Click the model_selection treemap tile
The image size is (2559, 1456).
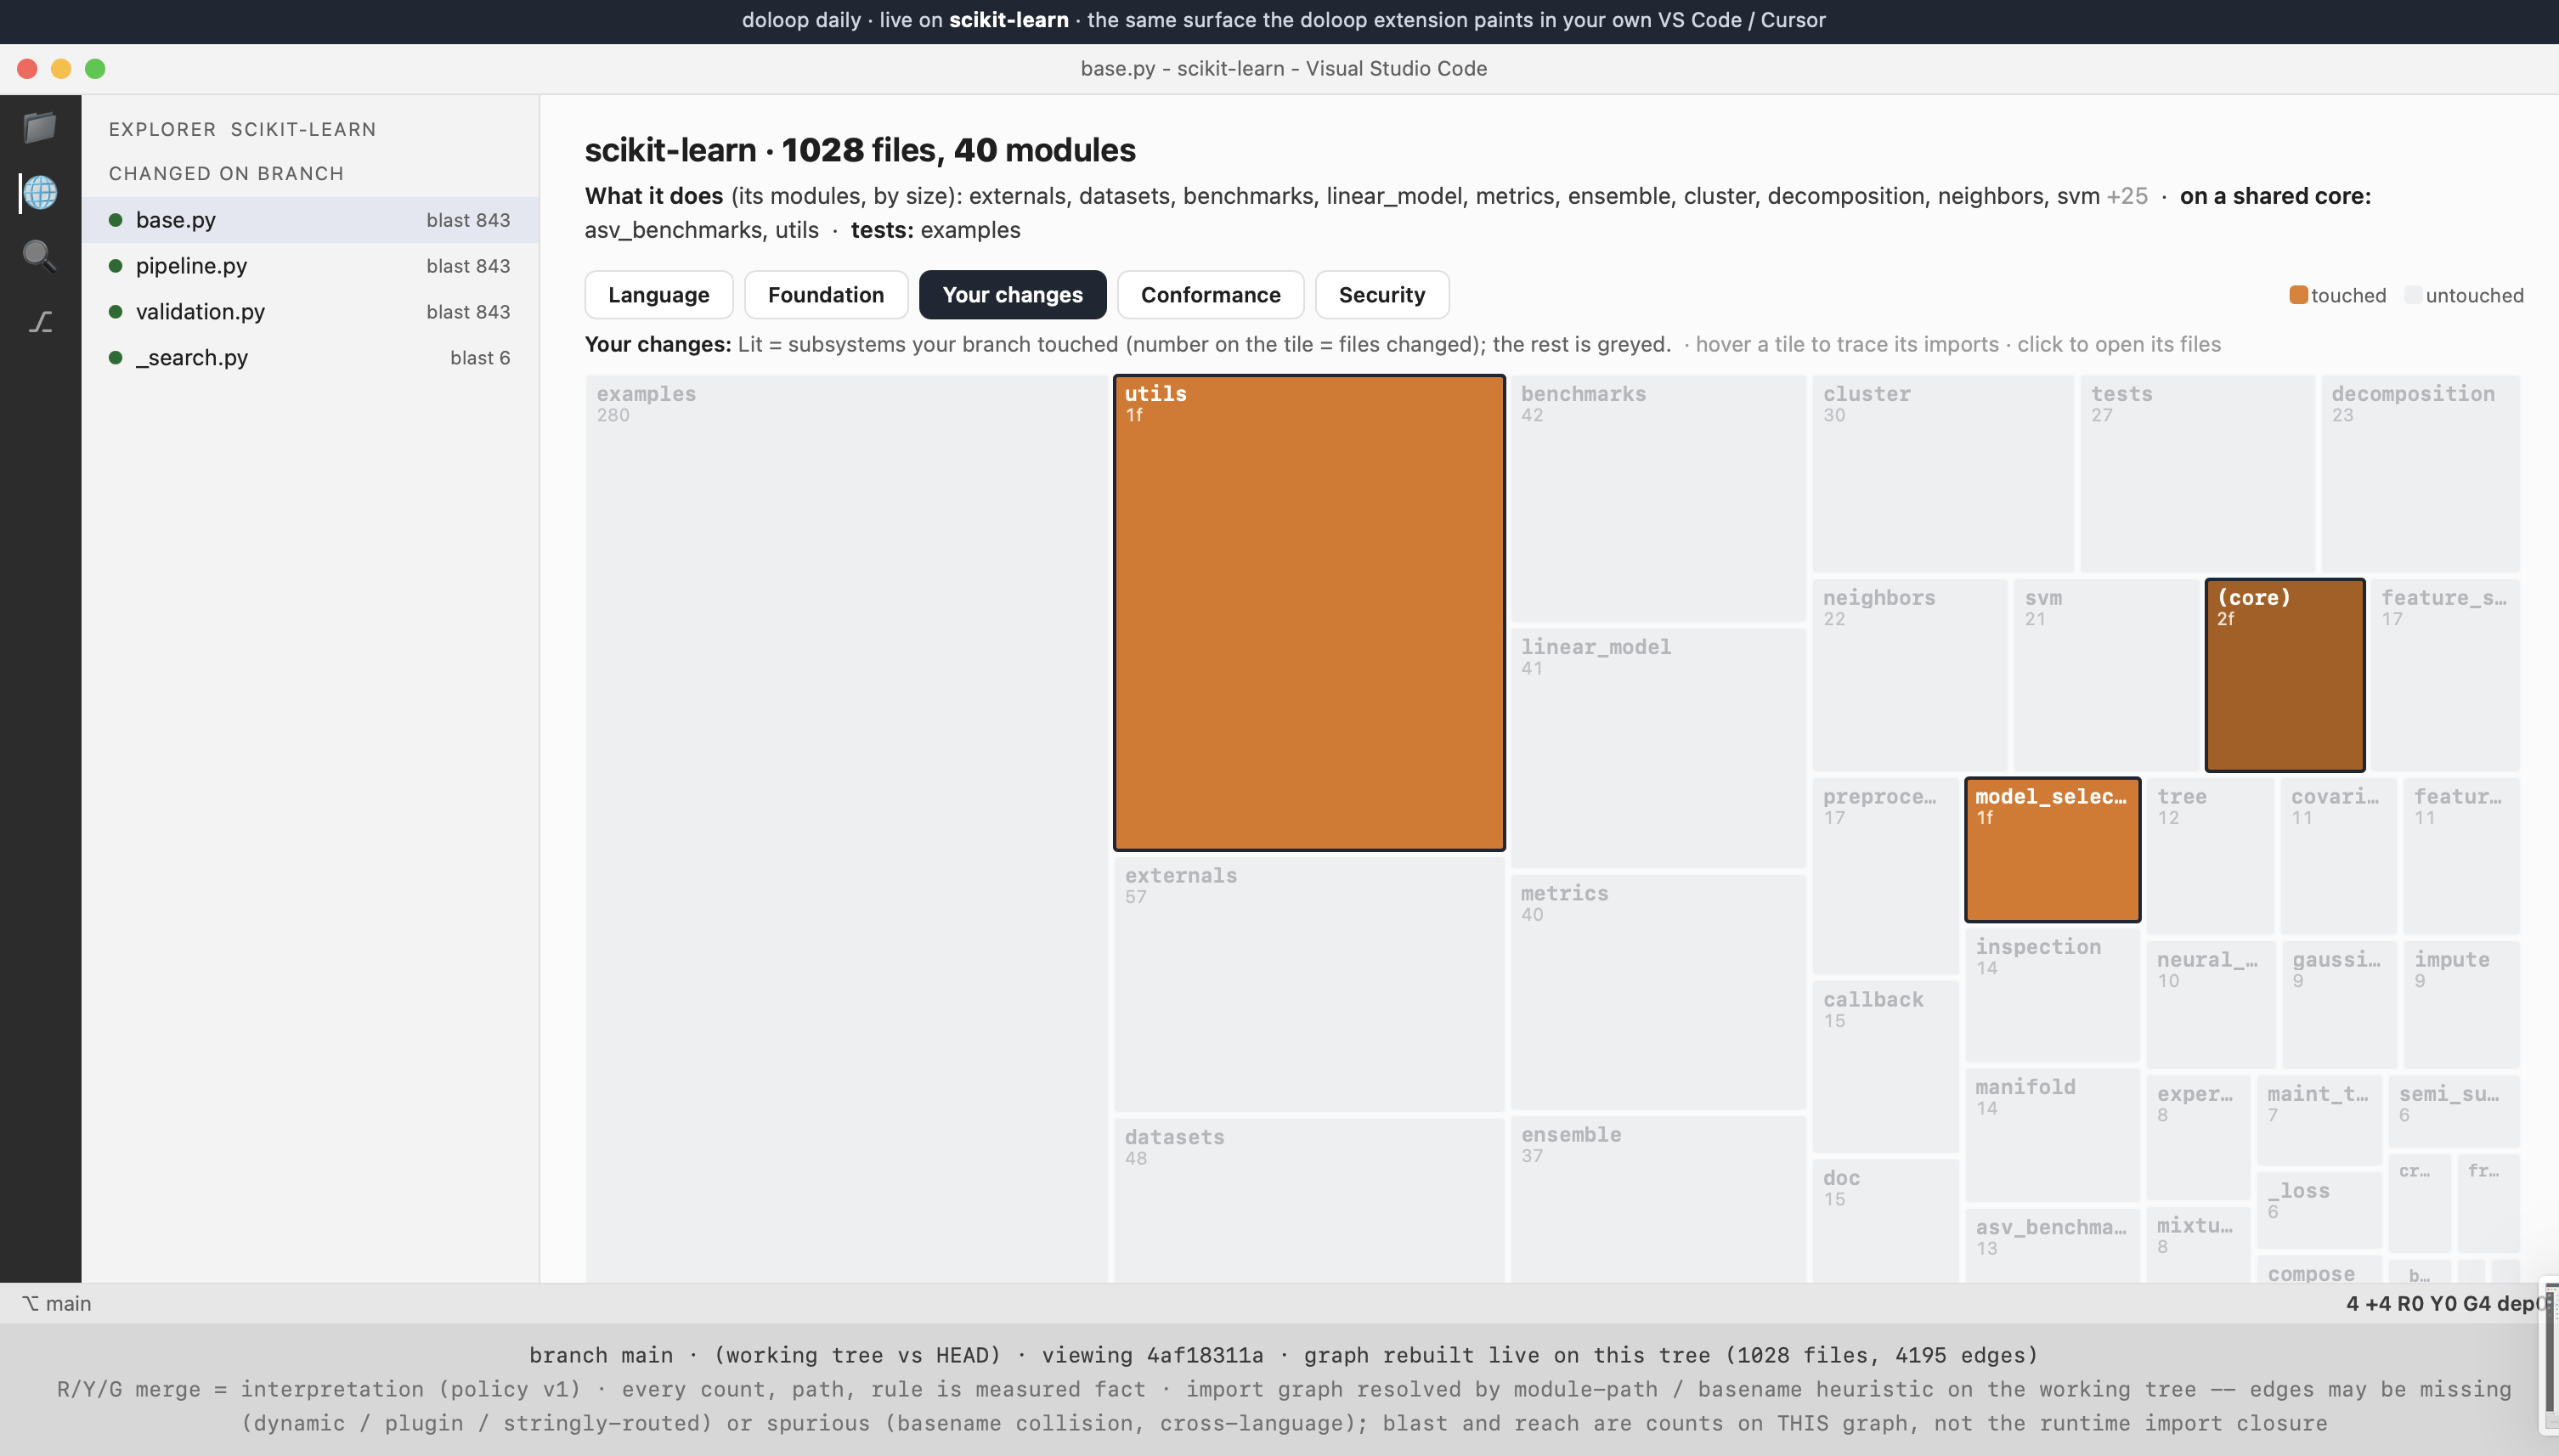[x=2052, y=850]
